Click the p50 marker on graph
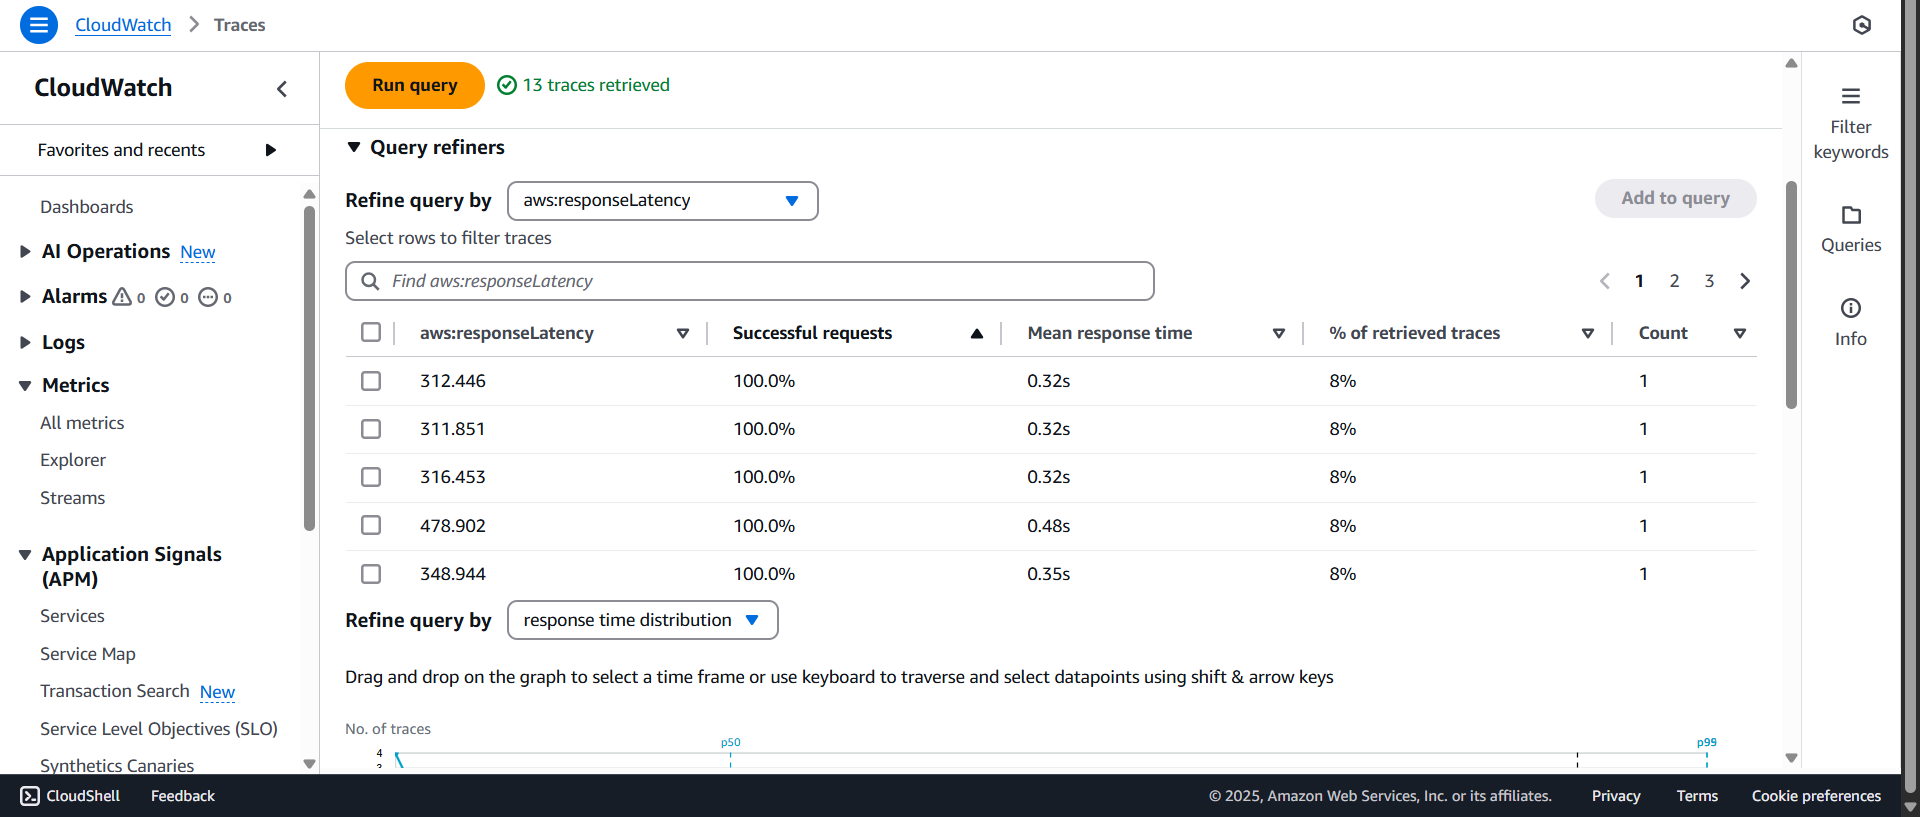1920x817 pixels. tap(731, 743)
